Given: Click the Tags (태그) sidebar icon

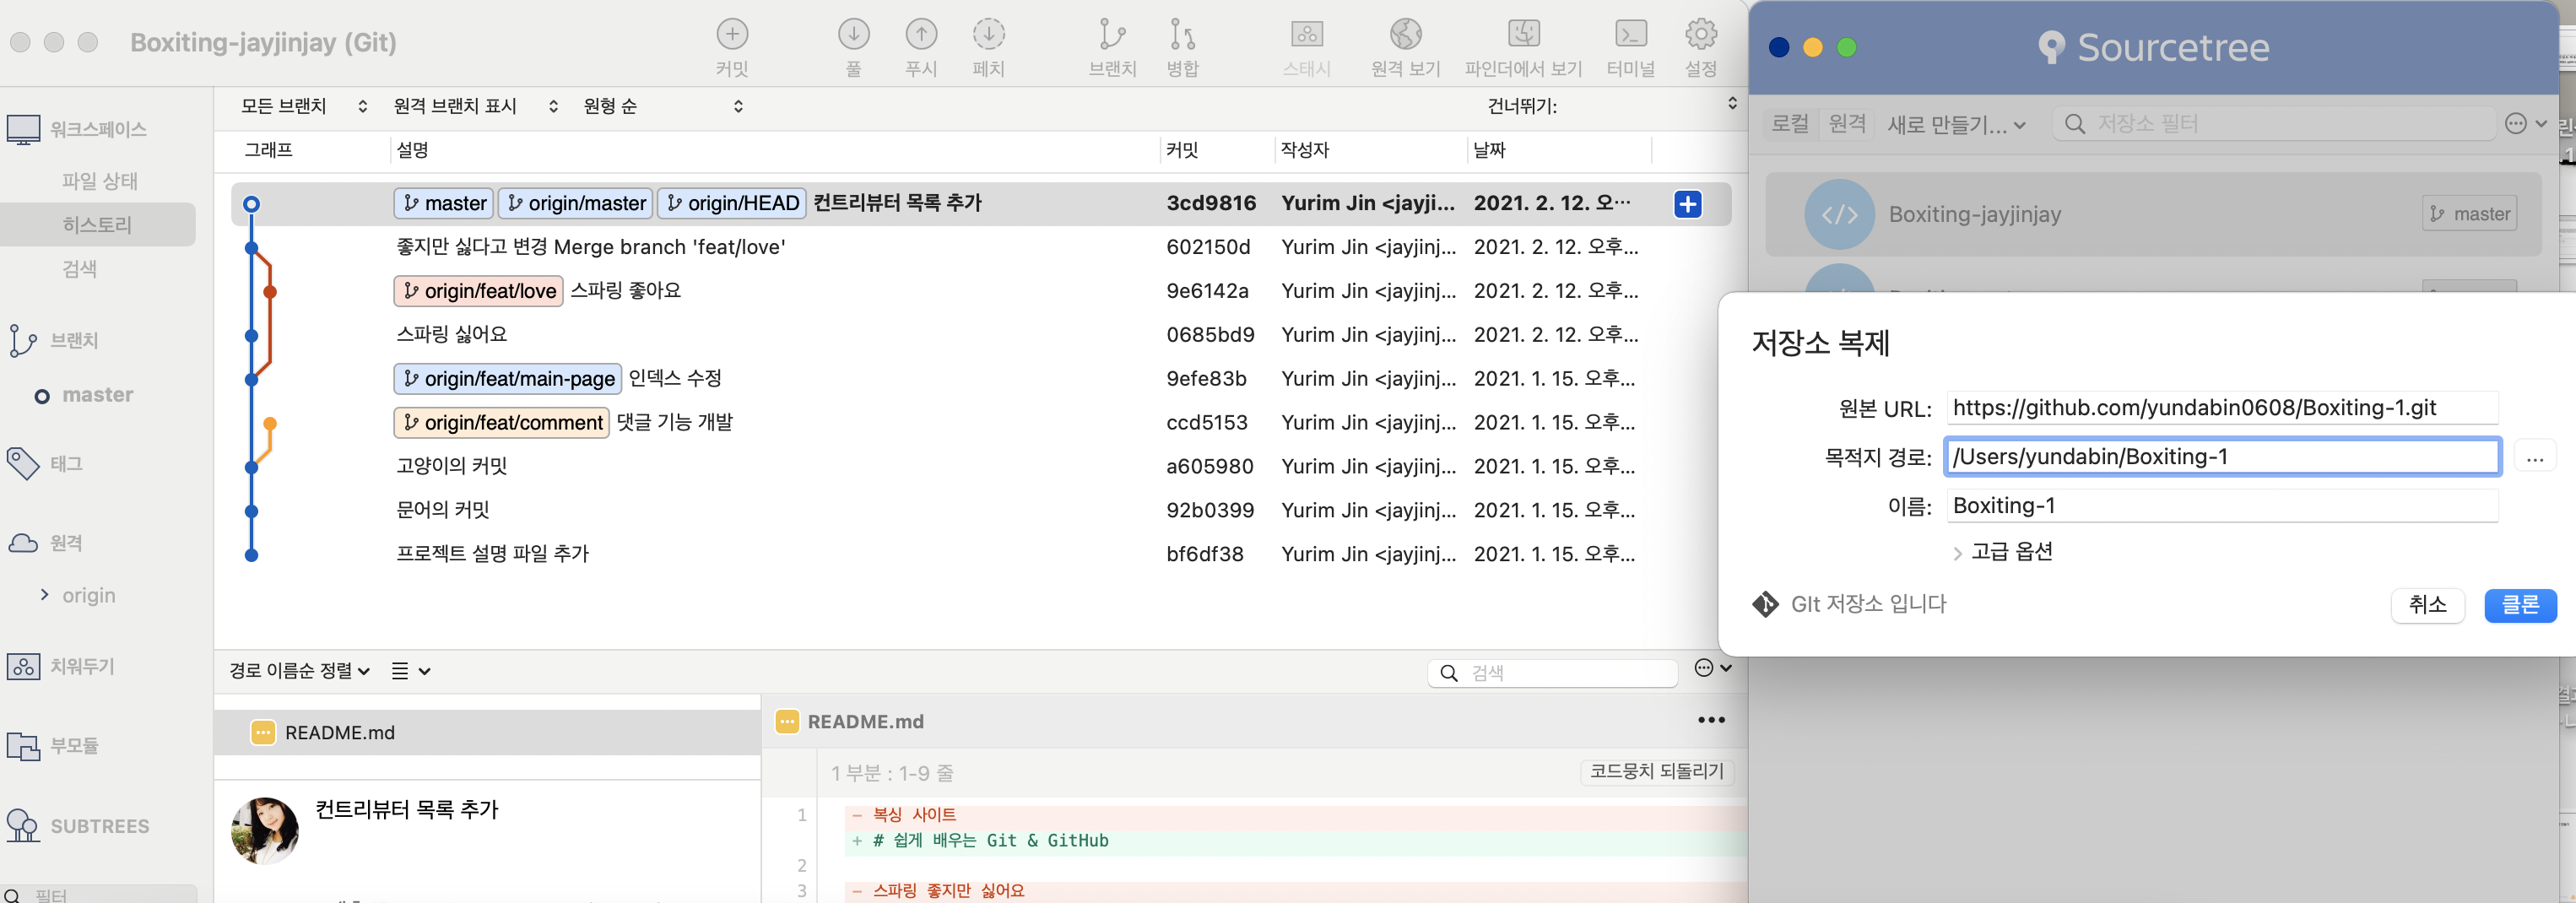Looking at the screenshot, I should click(23, 463).
